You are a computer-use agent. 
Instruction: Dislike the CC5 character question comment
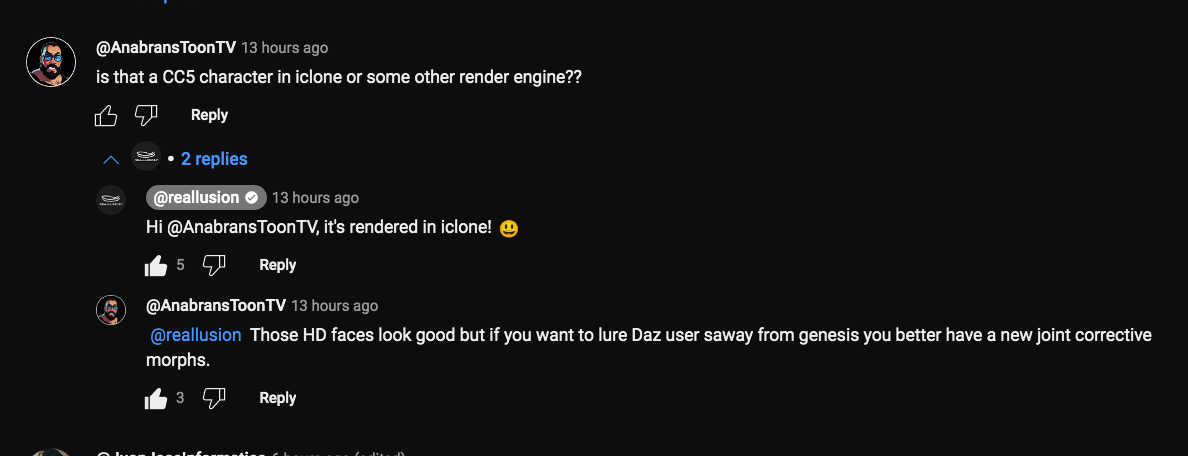[x=145, y=115]
